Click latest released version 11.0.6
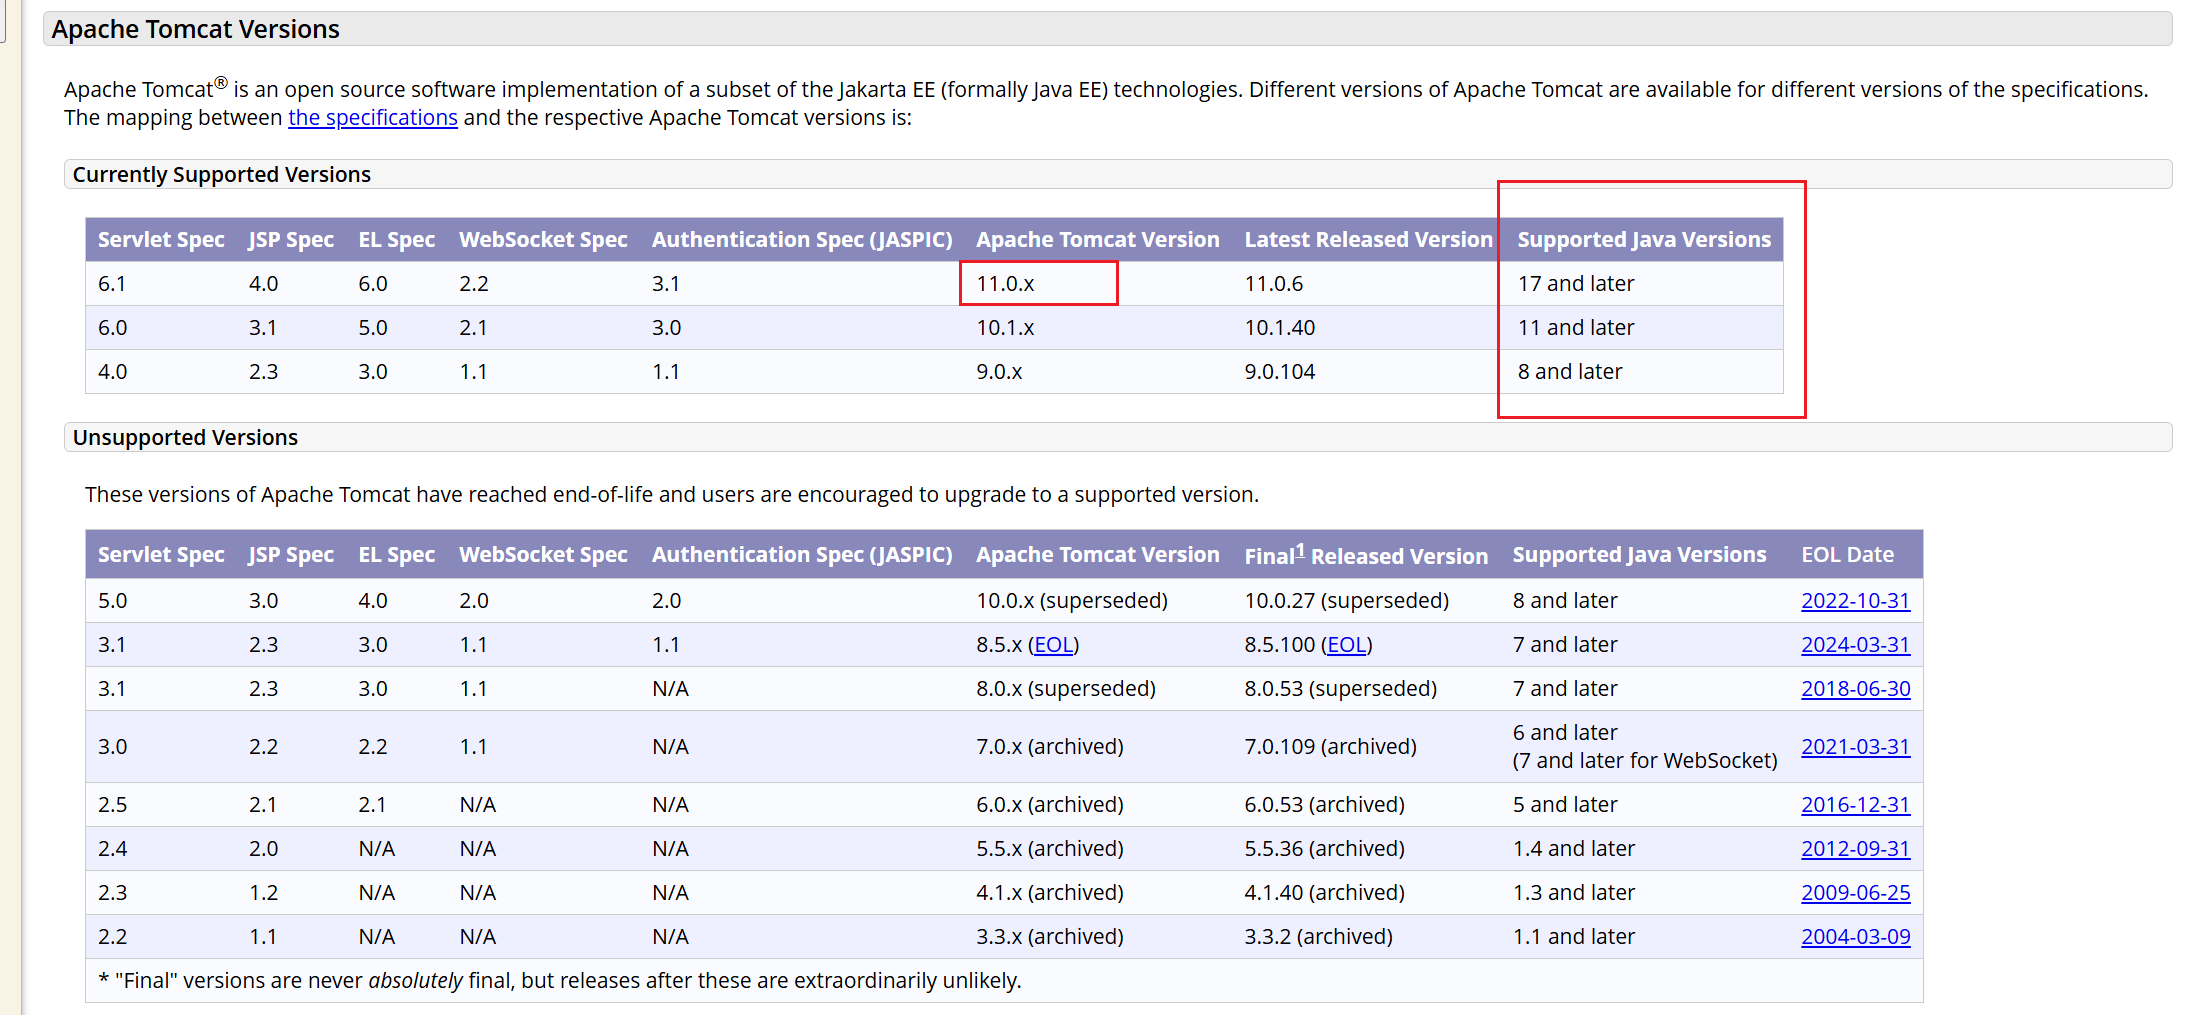This screenshot has height=1015, width=2203. point(1273,284)
